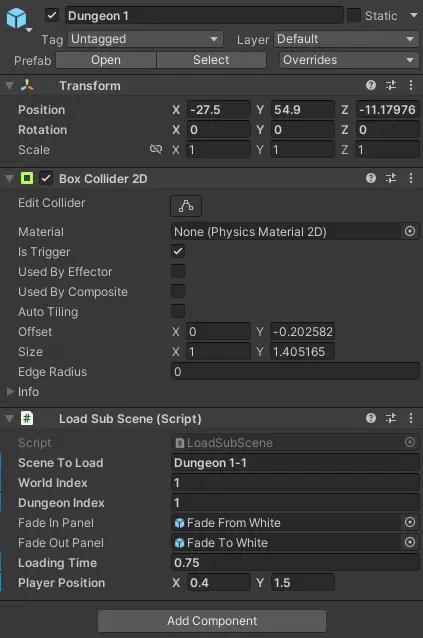This screenshot has height=638, width=423.
Task: Click the Physics Material 2D object picker
Action: pyautogui.click(x=410, y=232)
